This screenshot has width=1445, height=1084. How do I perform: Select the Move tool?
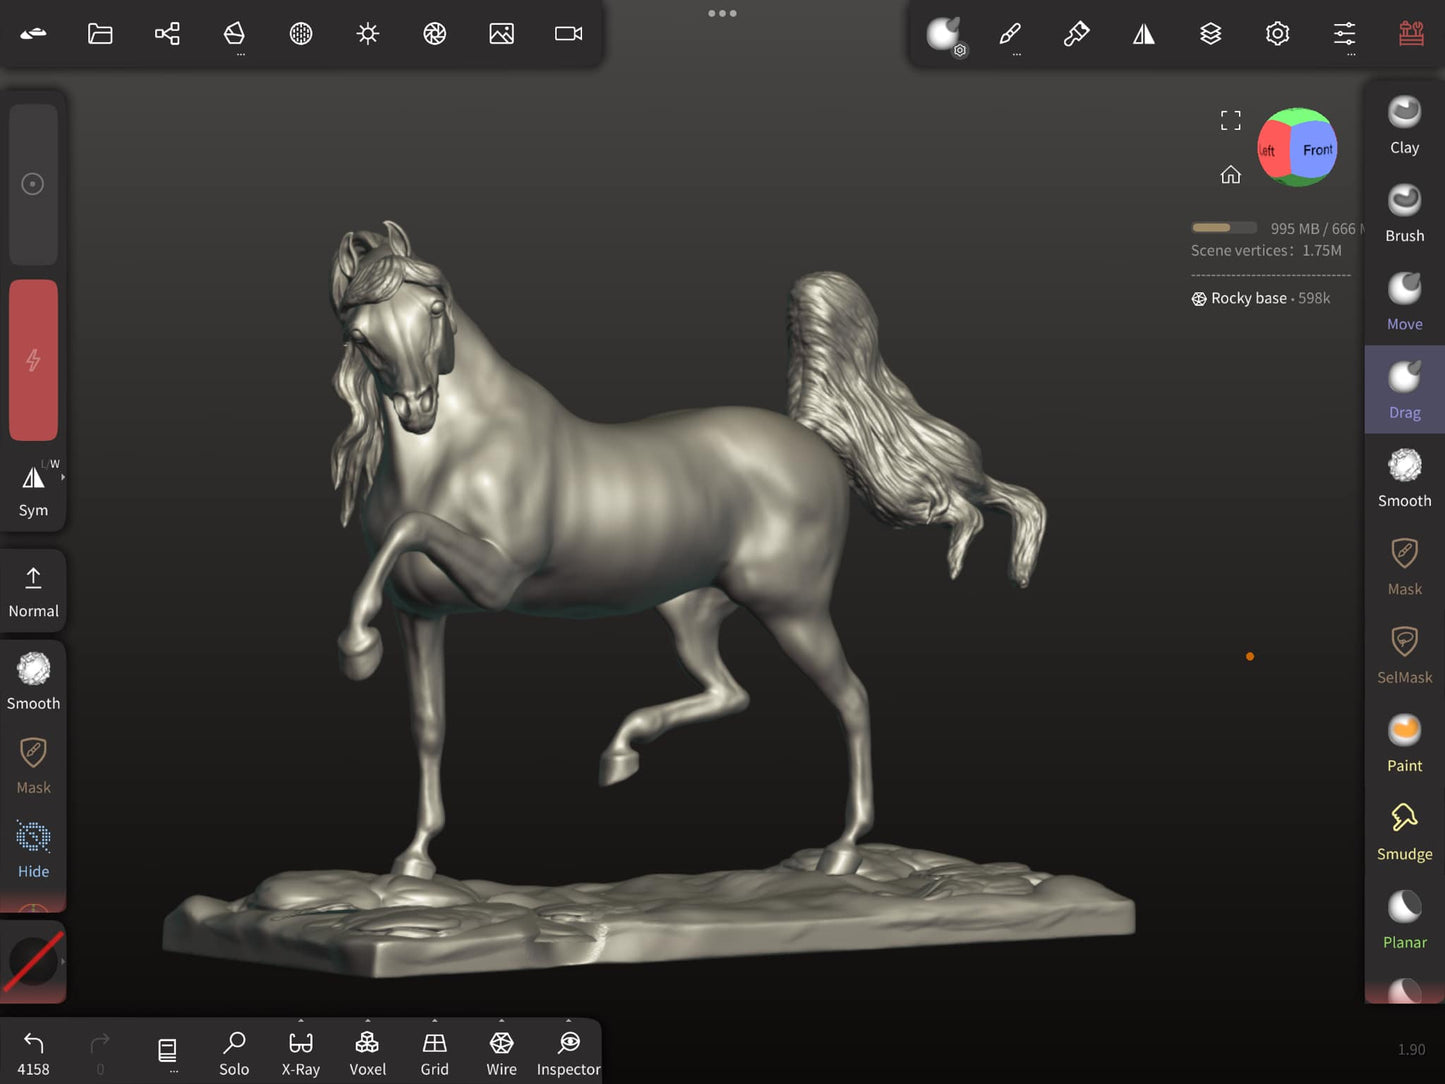click(x=1404, y=301)
